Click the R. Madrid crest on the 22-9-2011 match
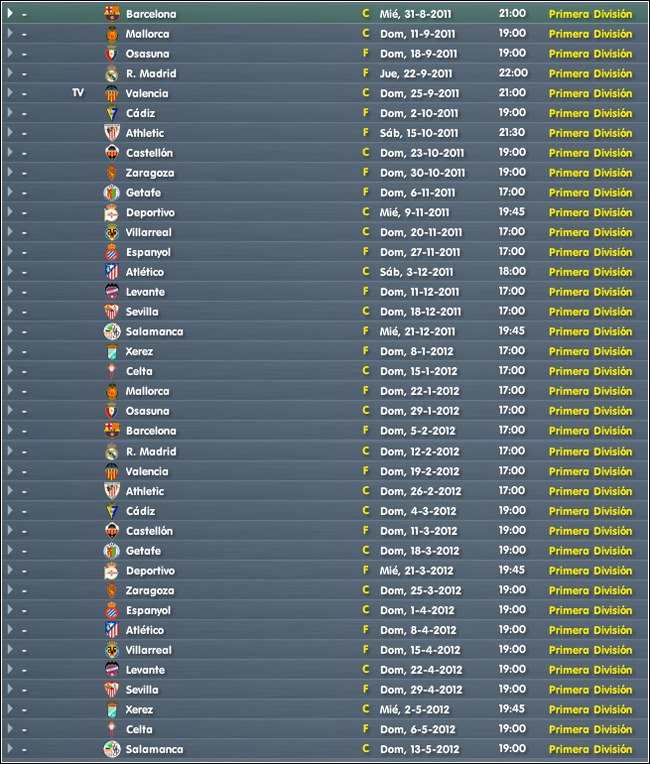650x764 pixels. (x=112, y=74)
